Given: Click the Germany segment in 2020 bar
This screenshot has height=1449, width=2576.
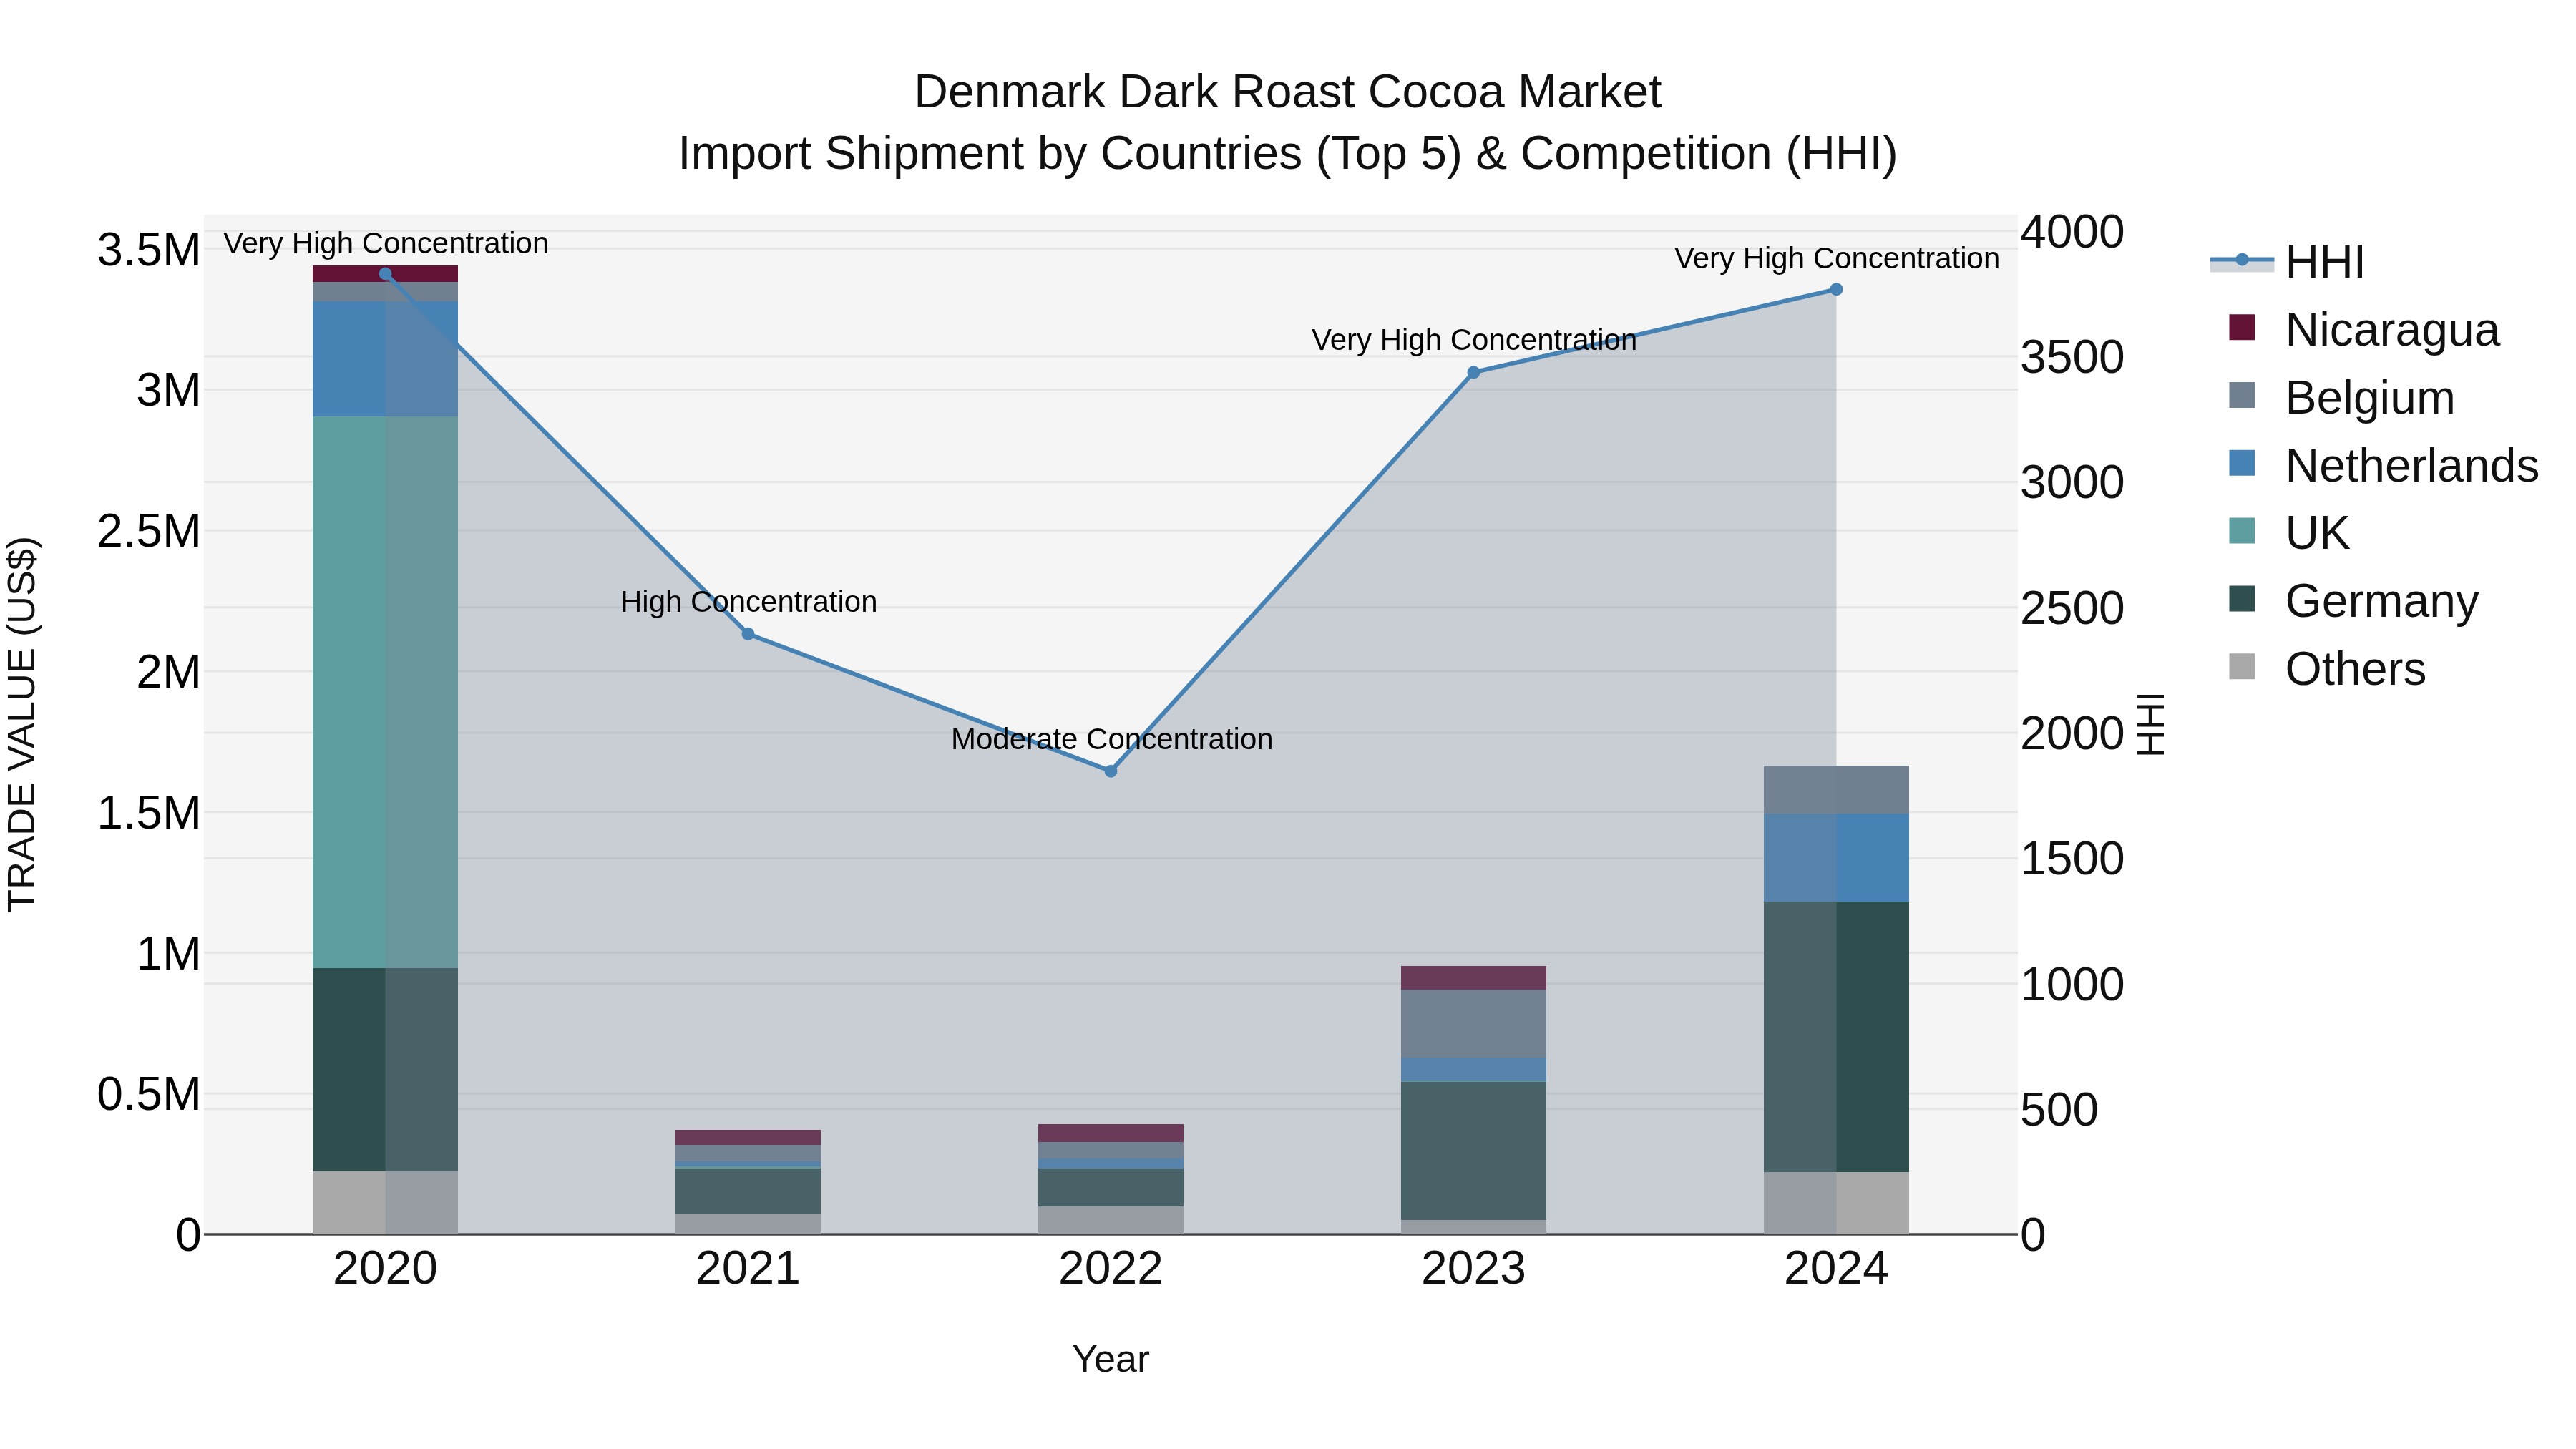Looking at the screenshot, I should pos(385,1070).
